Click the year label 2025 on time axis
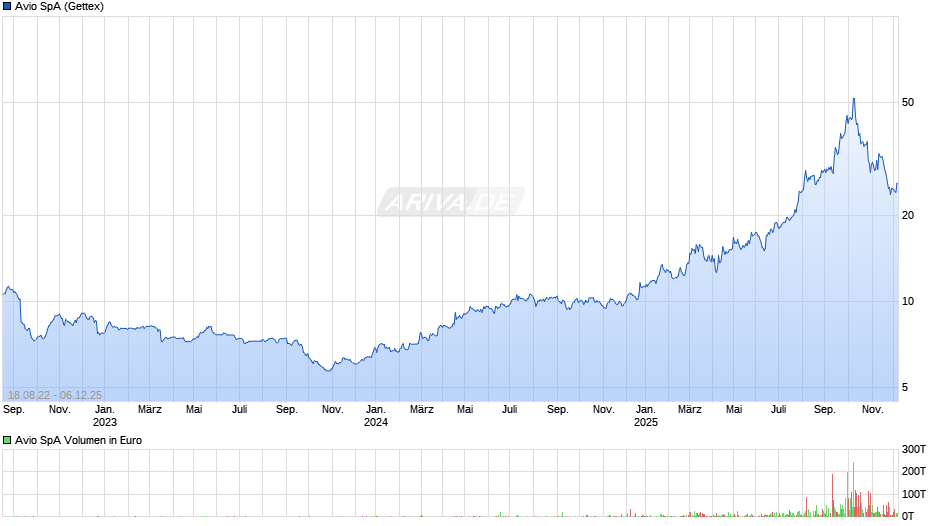 tap(646, 422)
